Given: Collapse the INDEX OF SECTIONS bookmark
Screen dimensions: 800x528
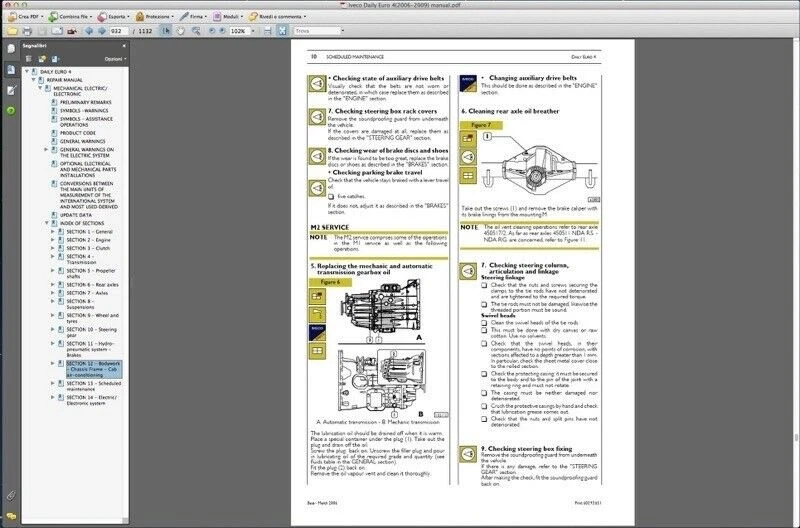Looking at the screenshot, I should click(46, 223).
